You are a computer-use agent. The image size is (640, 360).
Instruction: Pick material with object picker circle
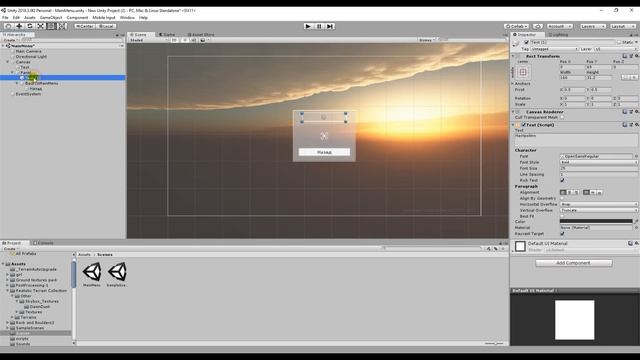tap(636, 227)
